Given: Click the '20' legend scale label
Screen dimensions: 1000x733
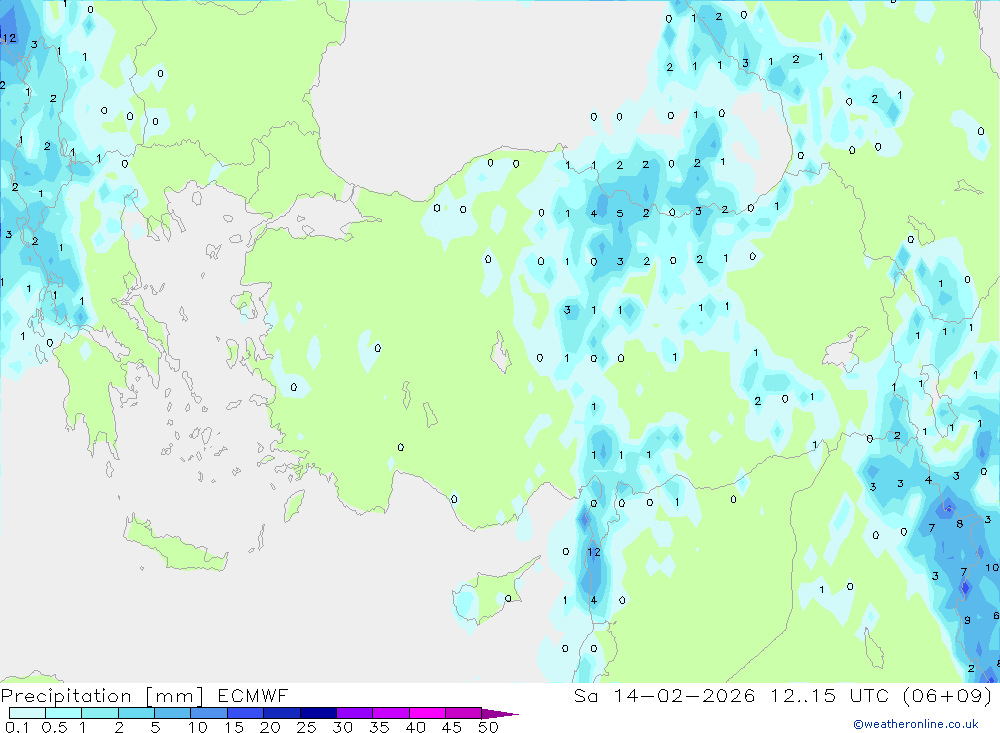Looking at the screenshot, I should pos(270,727).
